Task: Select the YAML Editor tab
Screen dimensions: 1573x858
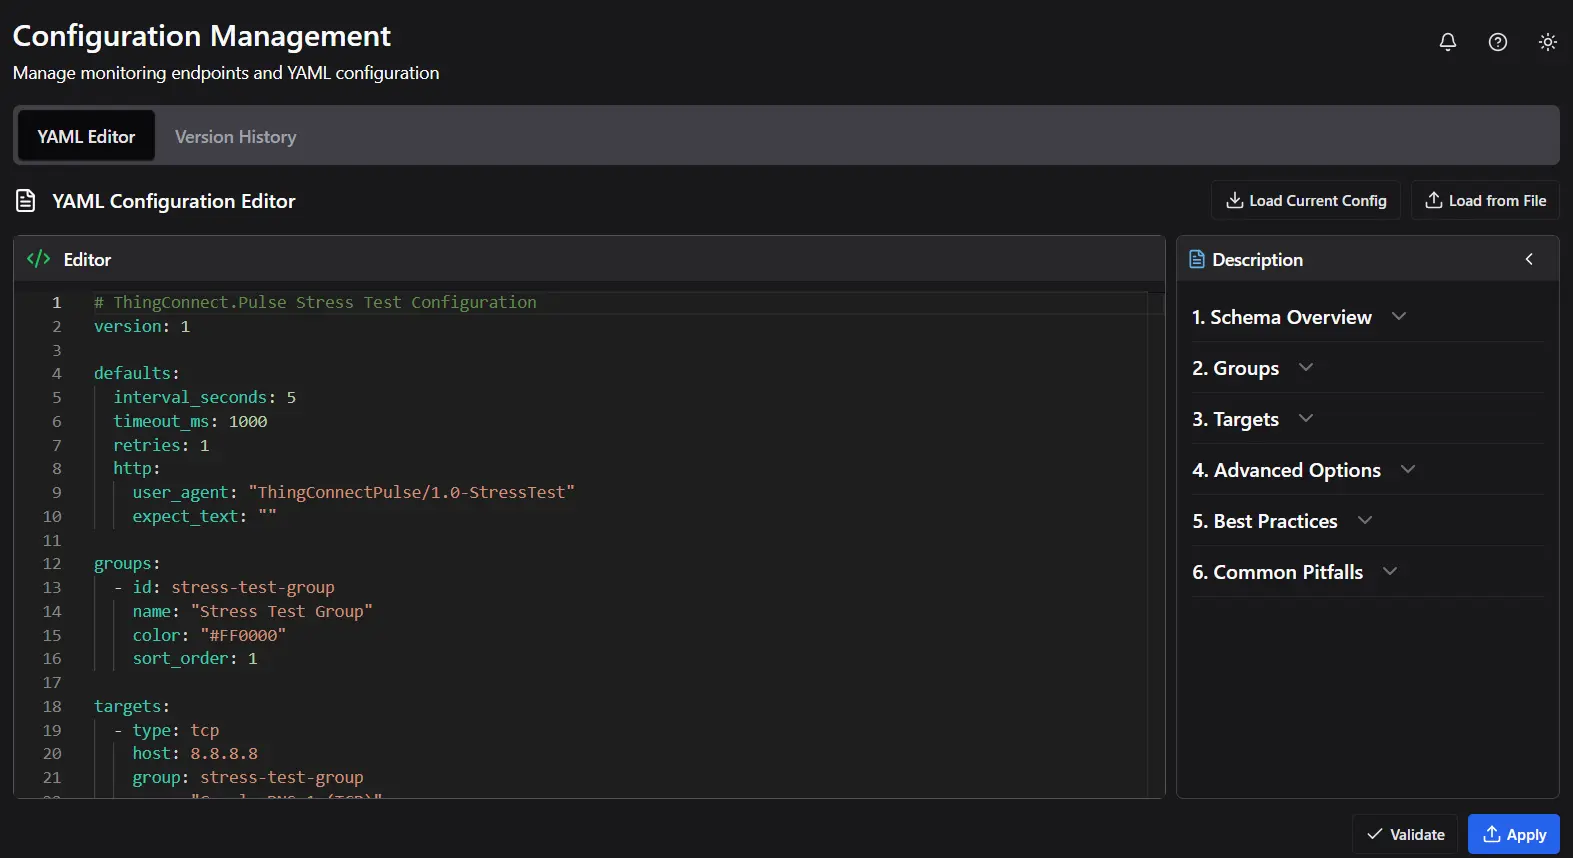Action: [86, 137]
